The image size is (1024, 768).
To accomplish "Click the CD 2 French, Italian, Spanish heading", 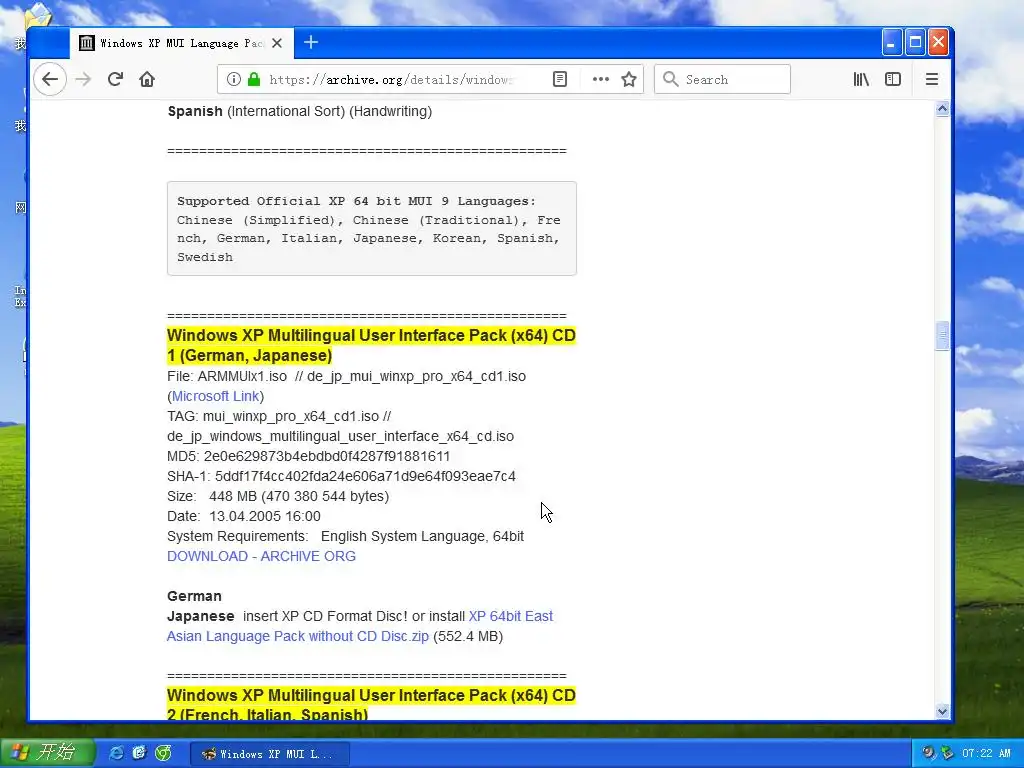I will (x=371, y=704).
